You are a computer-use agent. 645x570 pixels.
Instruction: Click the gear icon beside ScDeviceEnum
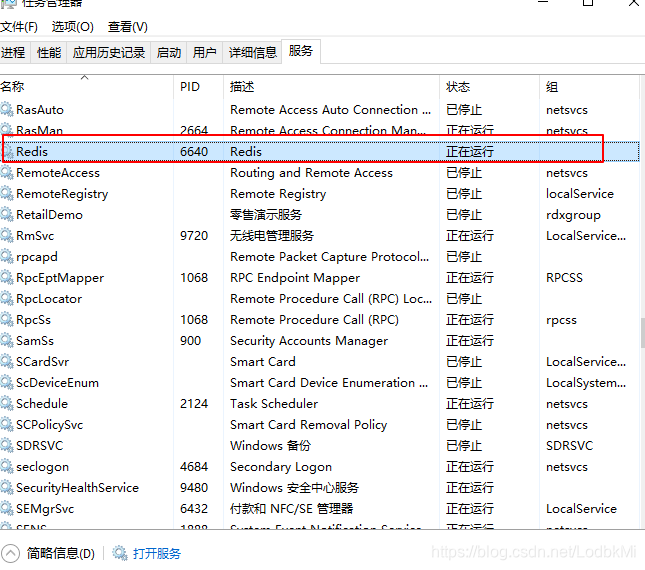pos(7,382)
